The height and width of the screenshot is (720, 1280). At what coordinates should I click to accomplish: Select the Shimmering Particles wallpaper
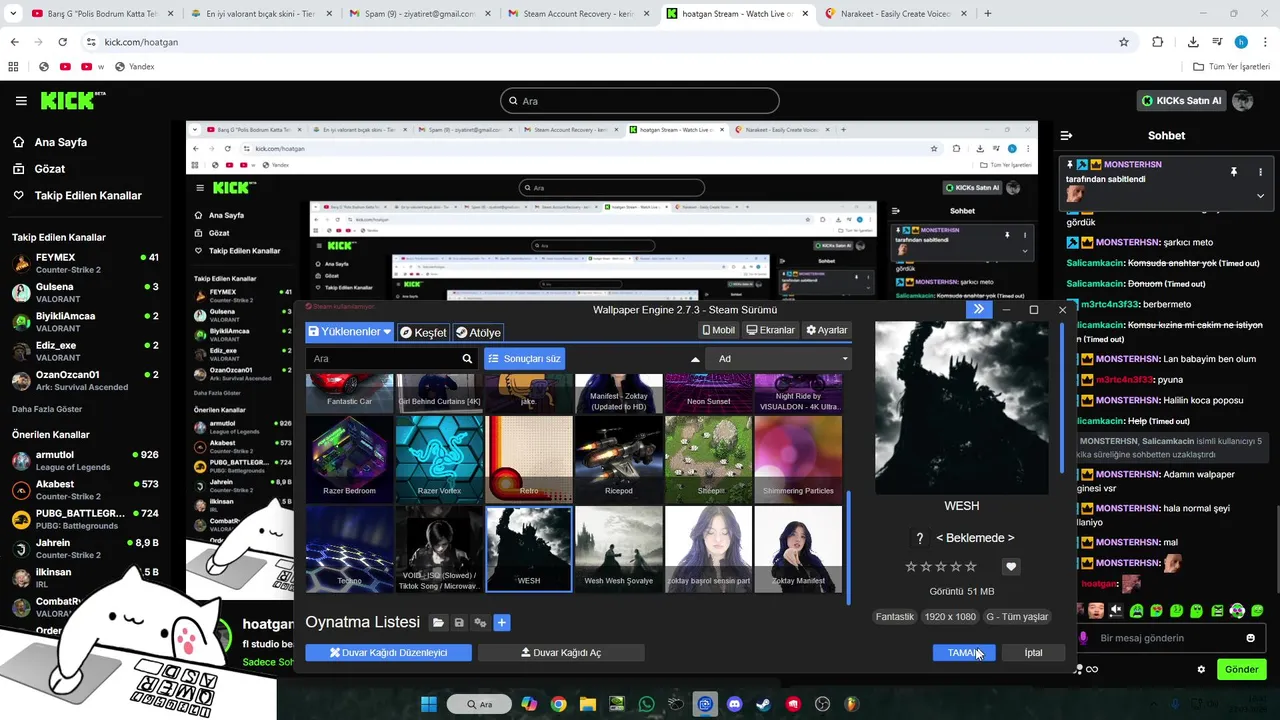click(x=798, y=458)
